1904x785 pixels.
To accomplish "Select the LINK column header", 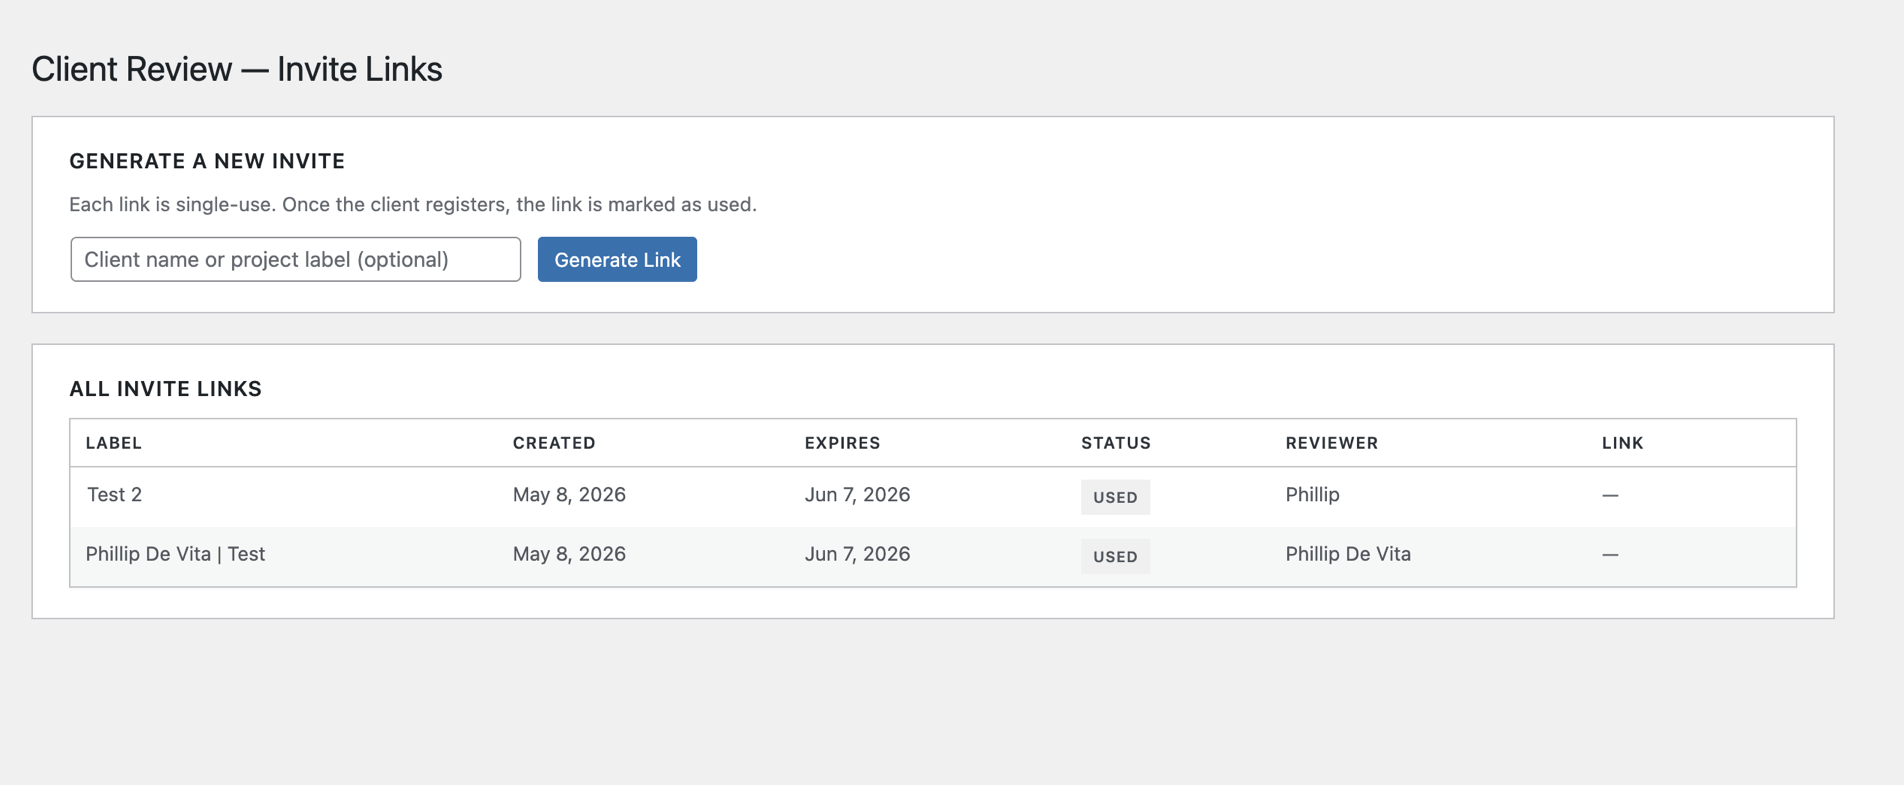I will click(x=1622, y=443).
